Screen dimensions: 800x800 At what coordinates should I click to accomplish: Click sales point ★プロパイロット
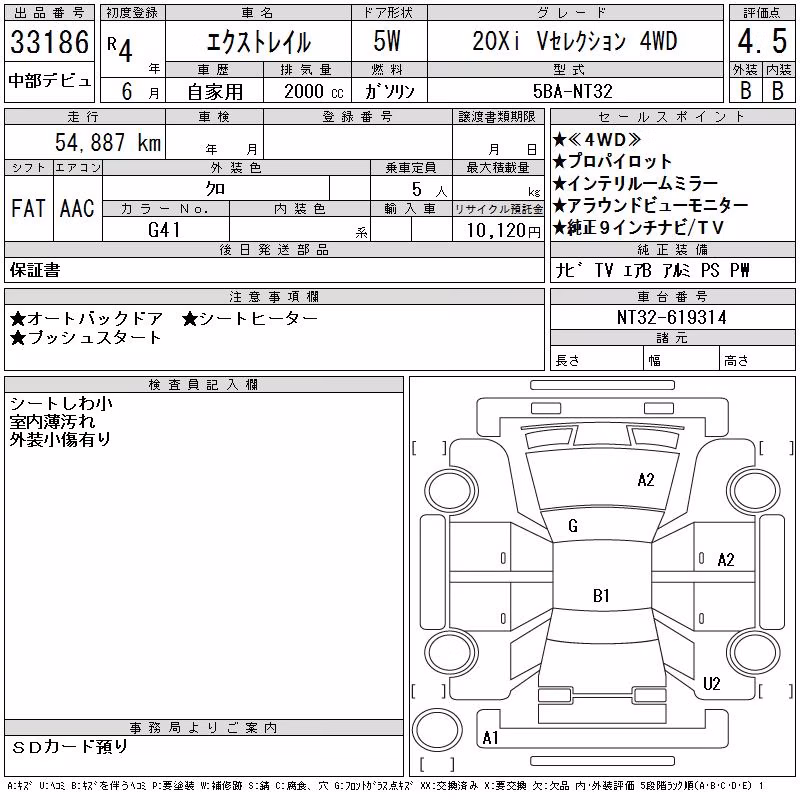tap(612, 161)
